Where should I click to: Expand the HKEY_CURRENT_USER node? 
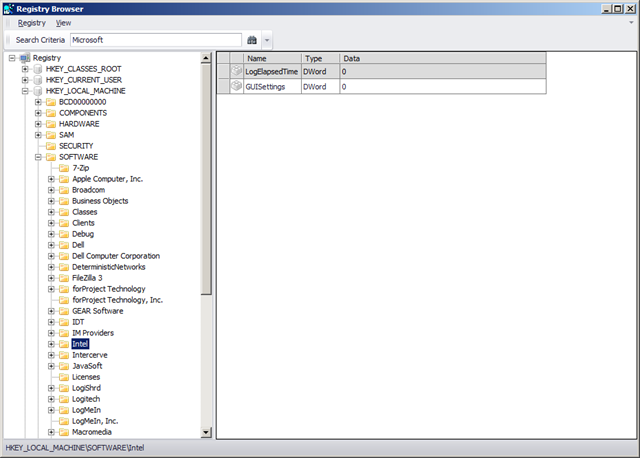click(x=25, y=80)
